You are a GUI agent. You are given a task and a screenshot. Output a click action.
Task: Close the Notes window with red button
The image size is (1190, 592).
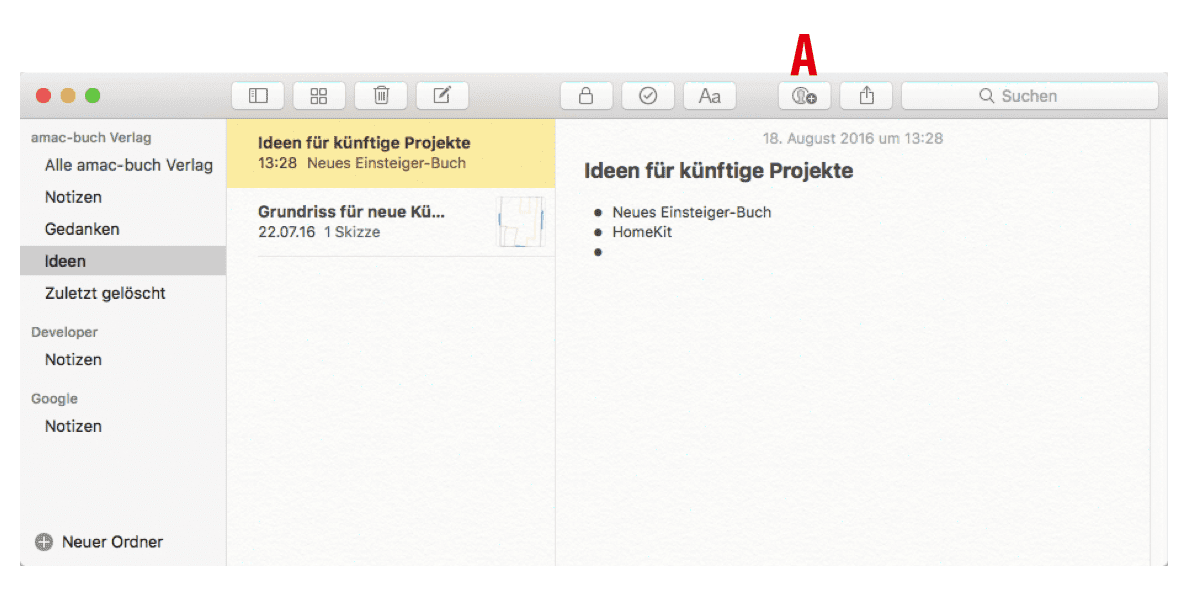[x=44, y=96]
